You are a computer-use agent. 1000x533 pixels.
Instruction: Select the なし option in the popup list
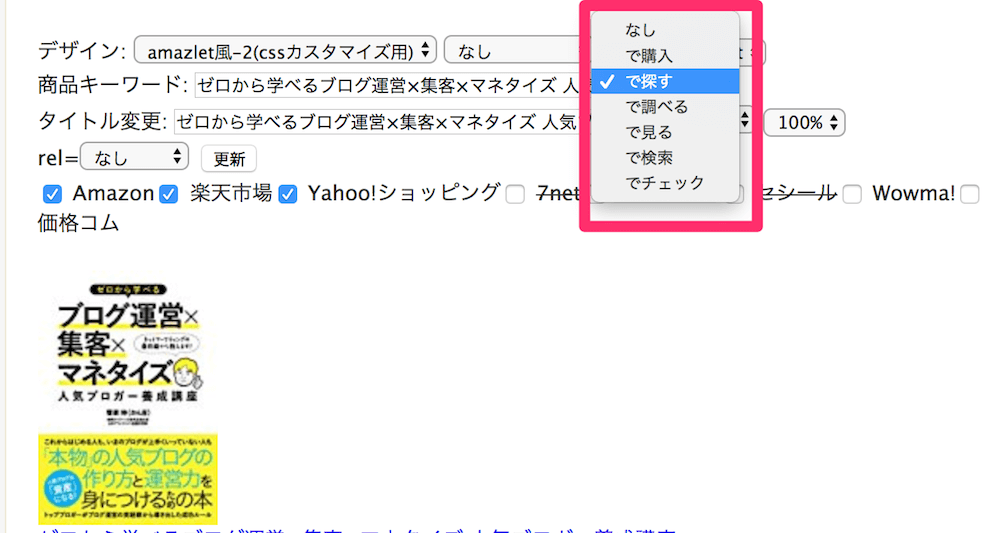click(x=665, y=30)
